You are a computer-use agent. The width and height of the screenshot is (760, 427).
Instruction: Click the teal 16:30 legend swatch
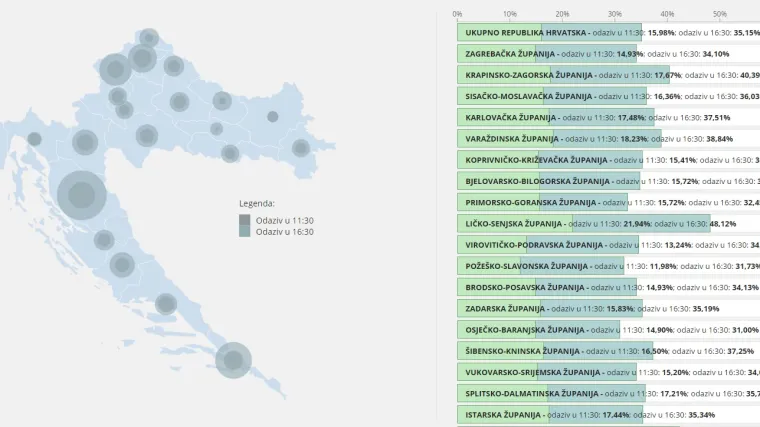click(245, 231)
